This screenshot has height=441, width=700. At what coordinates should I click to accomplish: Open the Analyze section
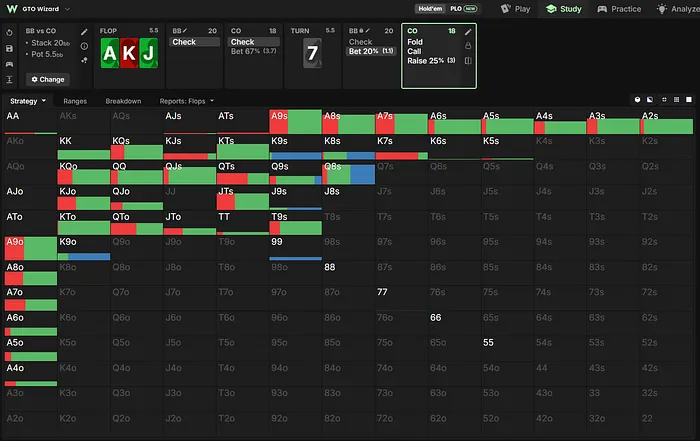678,9
